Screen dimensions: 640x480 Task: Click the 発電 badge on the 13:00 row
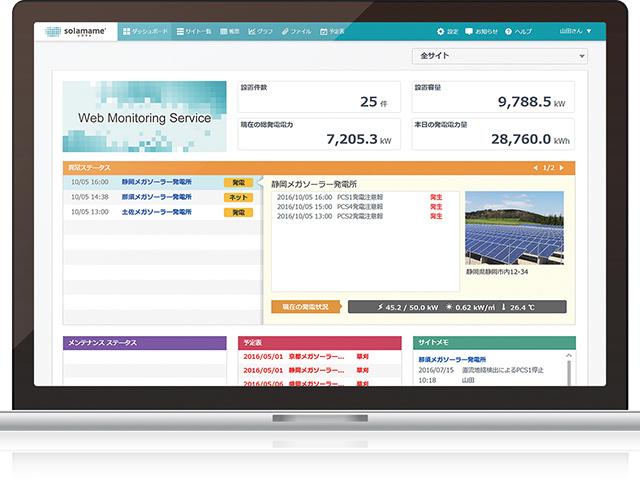click(x=238, y=213)
